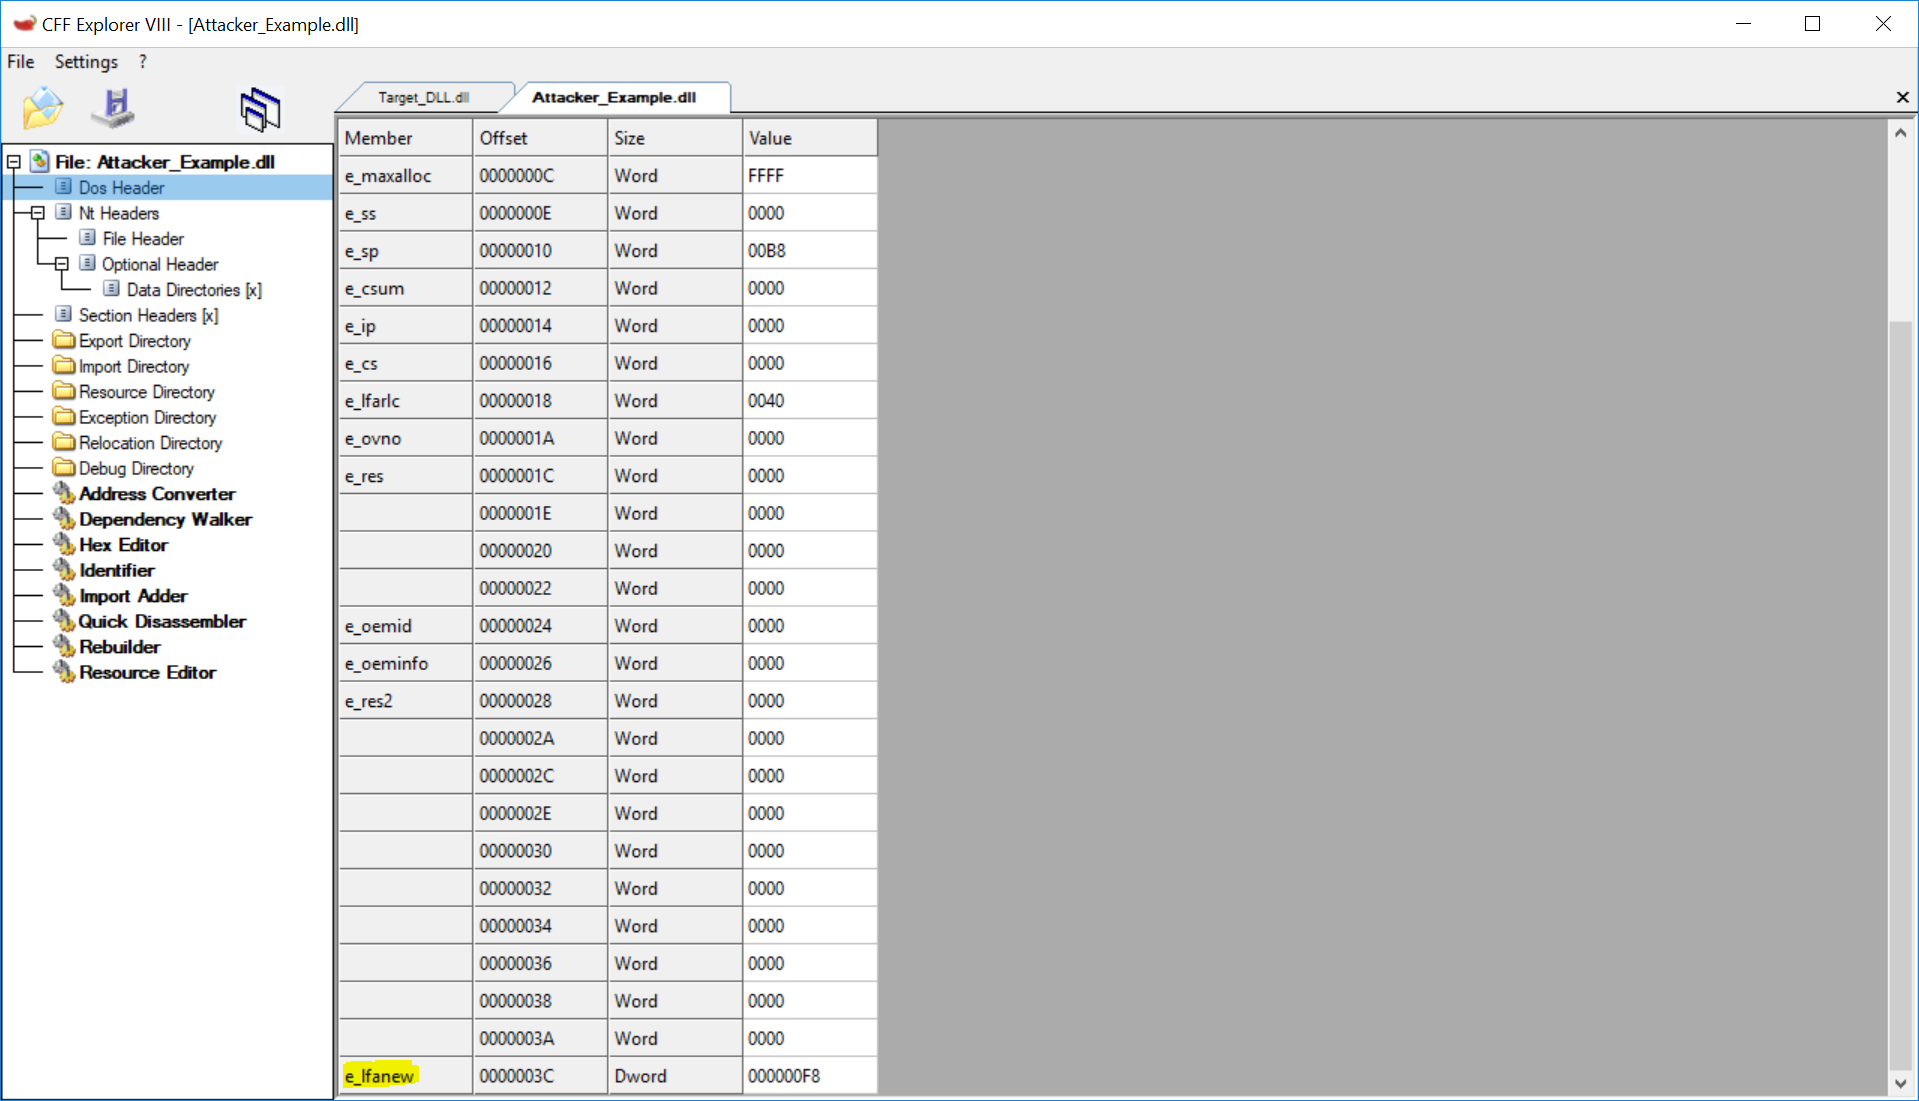The image size is (1919, 1101).
Task: Select the highlighted e_lfanew member cell
Action: click(405, 1076)
